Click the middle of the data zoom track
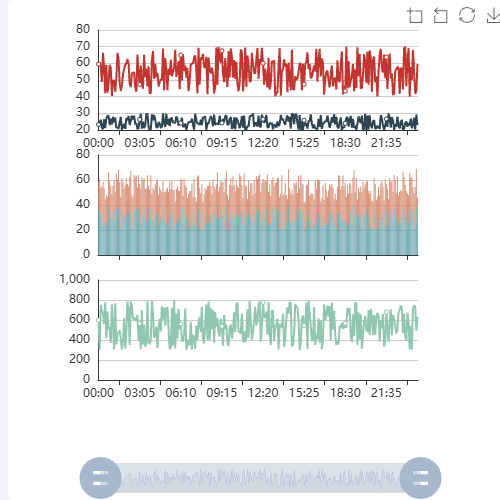Viewport: 500px width, 500px height. tap(260, 478)
